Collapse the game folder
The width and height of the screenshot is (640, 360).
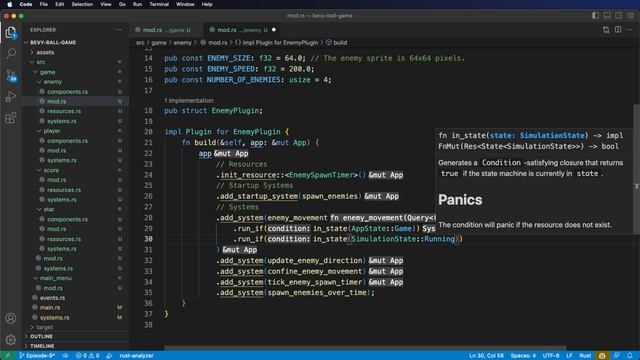coord(47,72)
